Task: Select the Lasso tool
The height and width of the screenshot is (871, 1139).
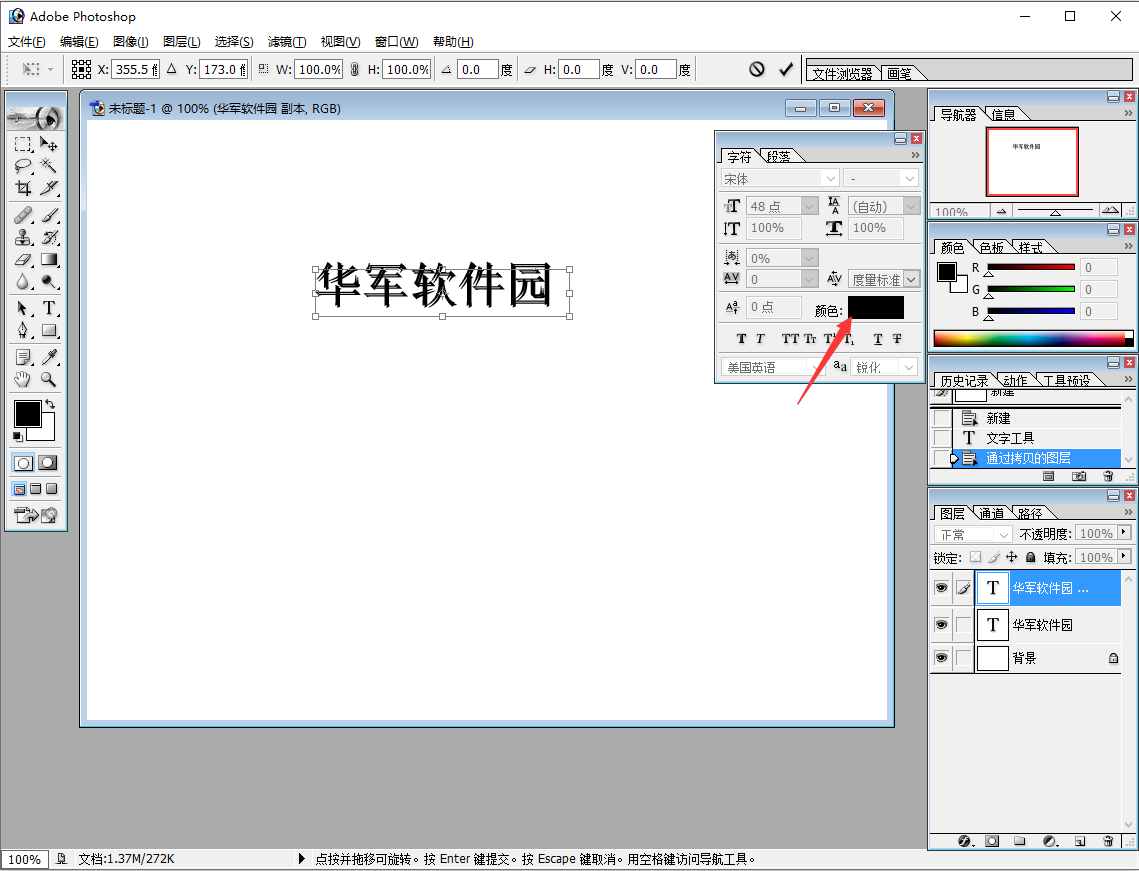Action: 22,166
